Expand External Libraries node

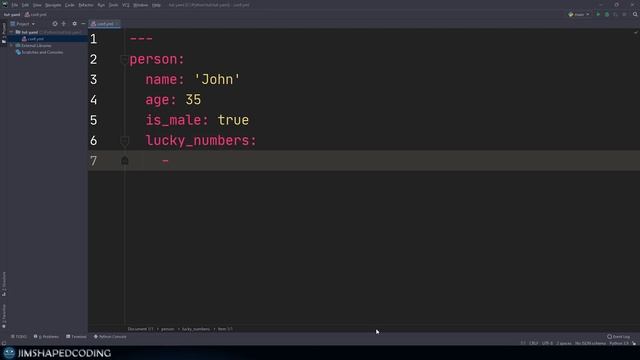click(x=11, y=46)
